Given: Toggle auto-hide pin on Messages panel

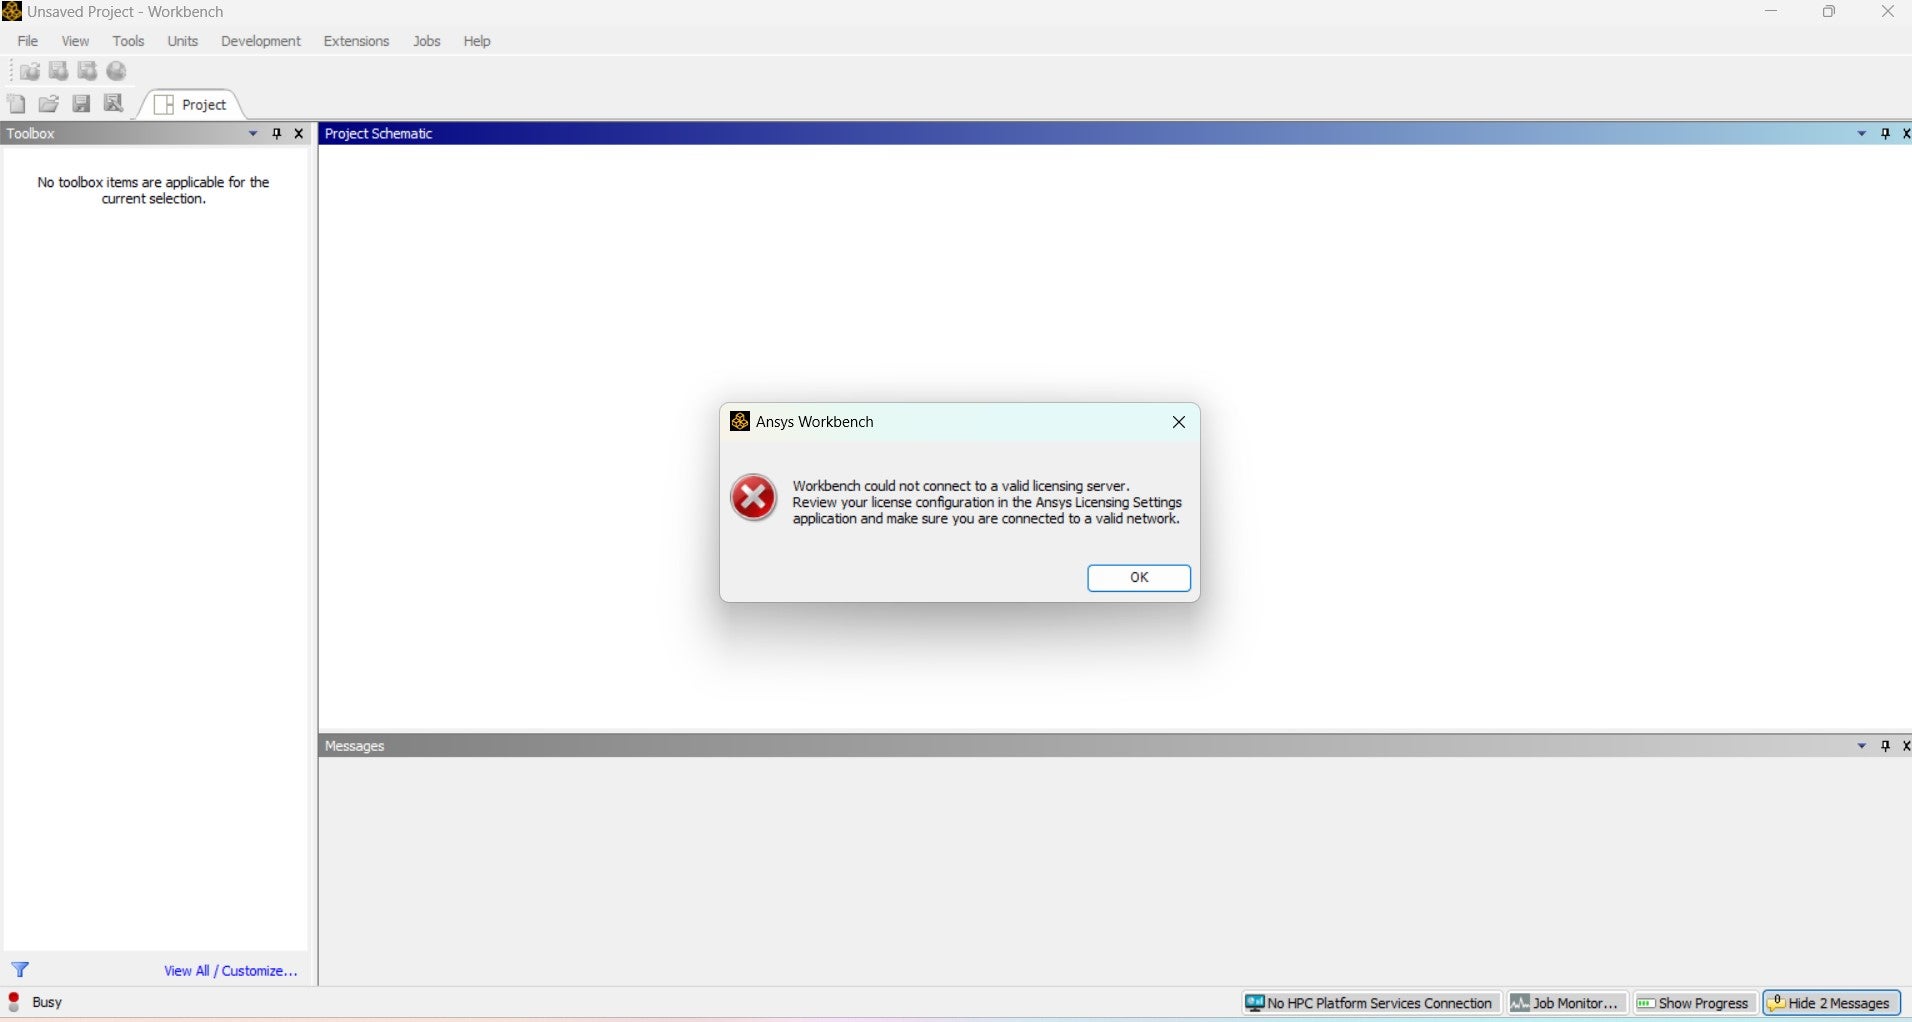Looking at the screenshot, I should click(1885, 746).
